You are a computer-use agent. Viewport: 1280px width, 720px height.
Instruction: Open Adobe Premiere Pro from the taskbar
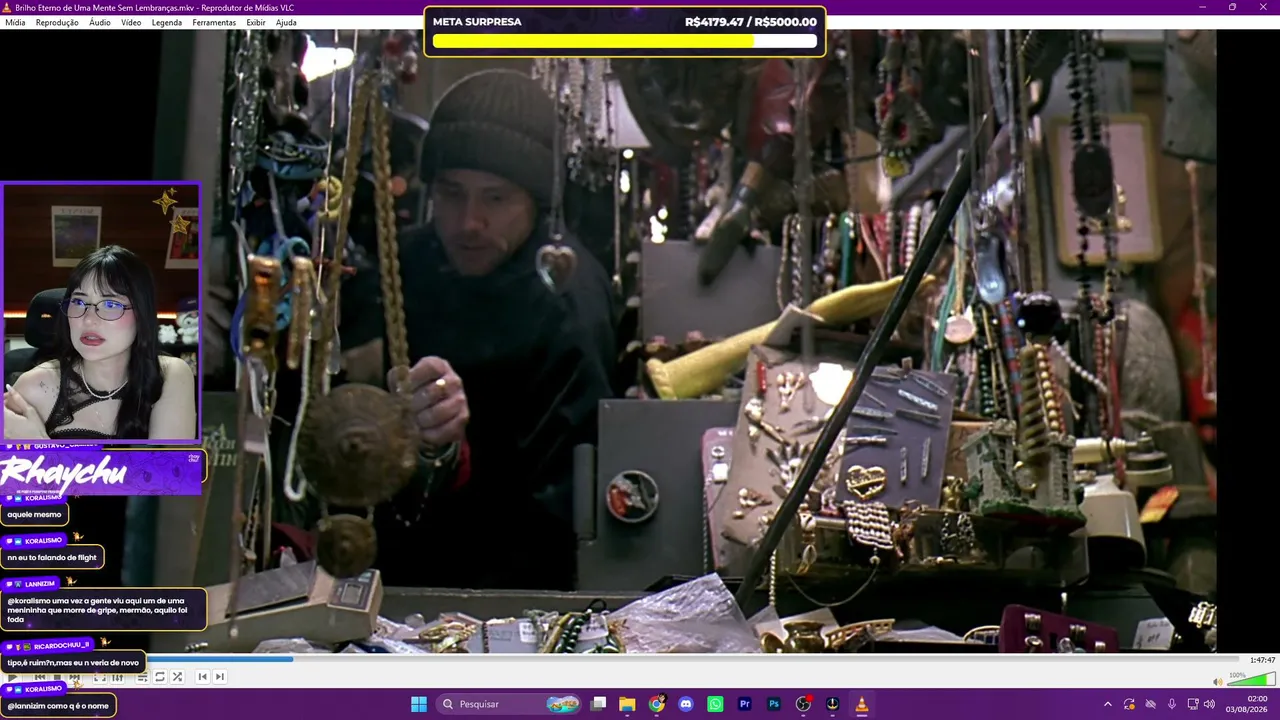744,704
